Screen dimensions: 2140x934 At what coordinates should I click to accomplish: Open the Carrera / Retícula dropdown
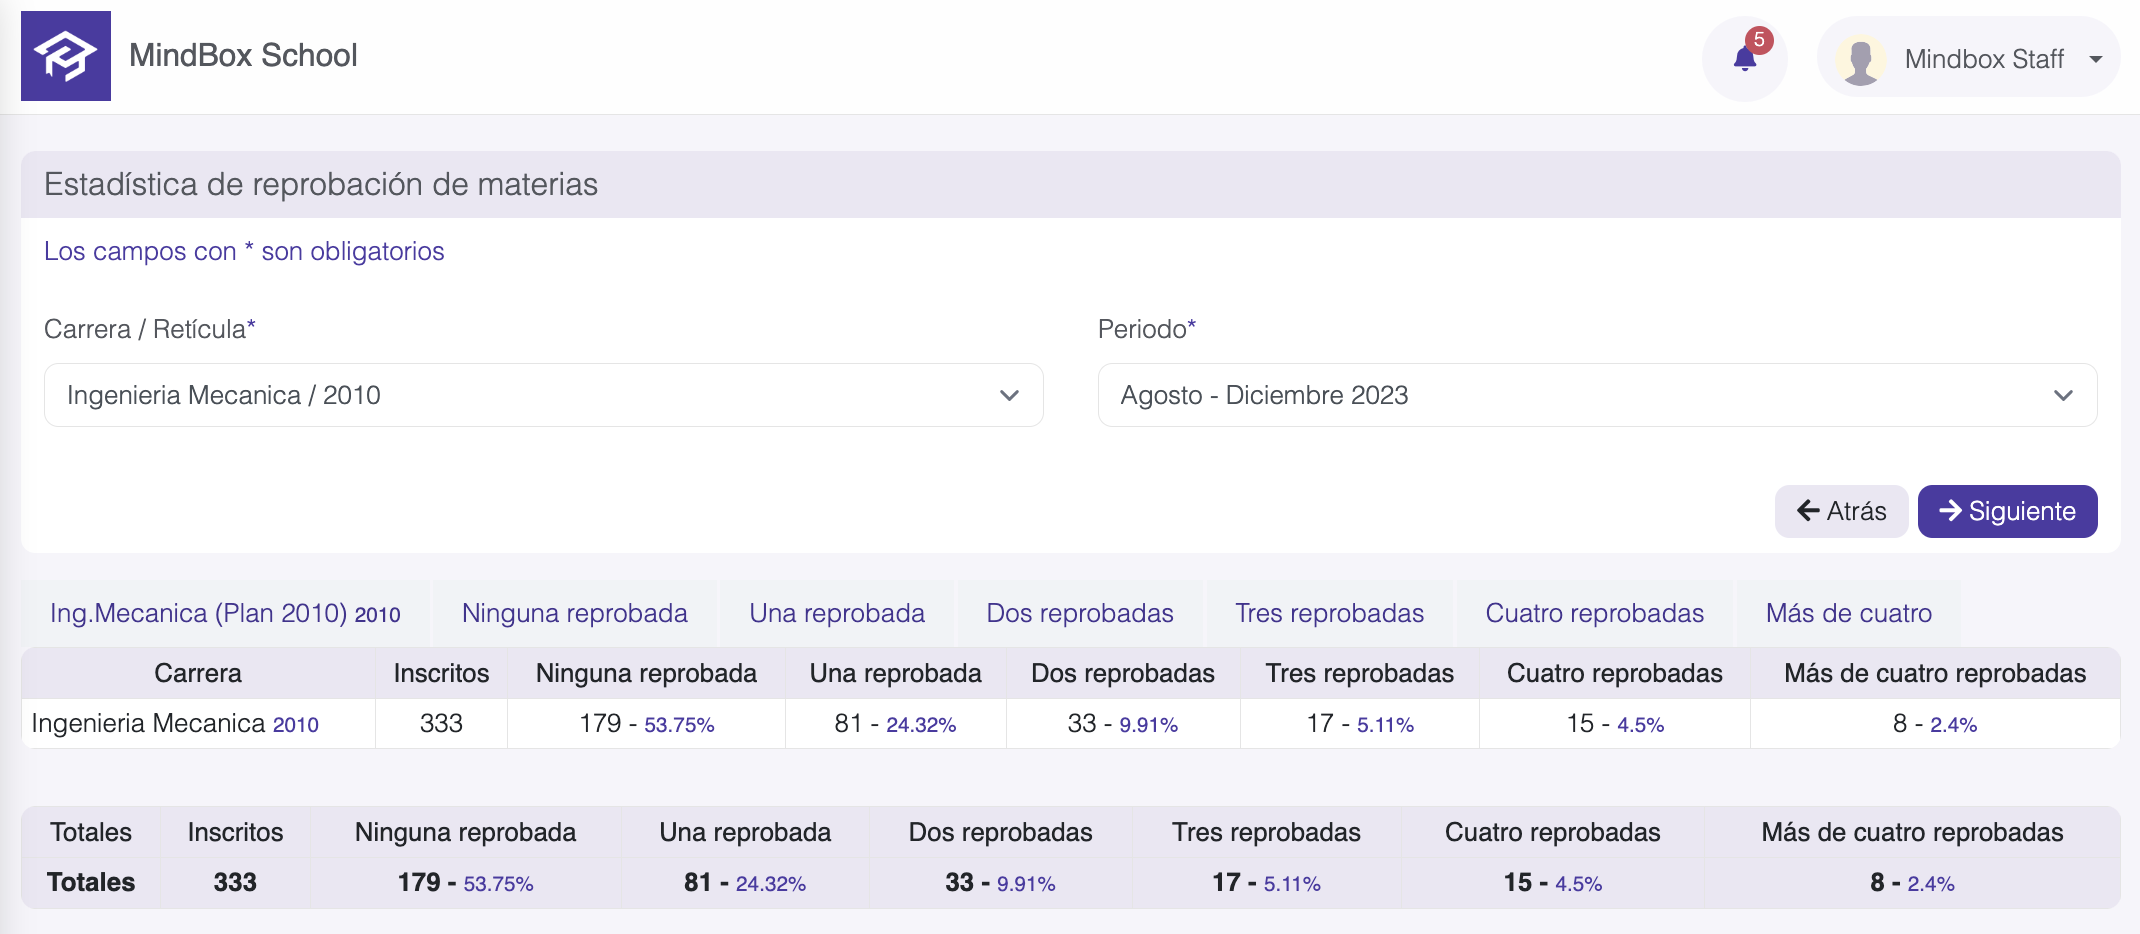coord(543,395)
